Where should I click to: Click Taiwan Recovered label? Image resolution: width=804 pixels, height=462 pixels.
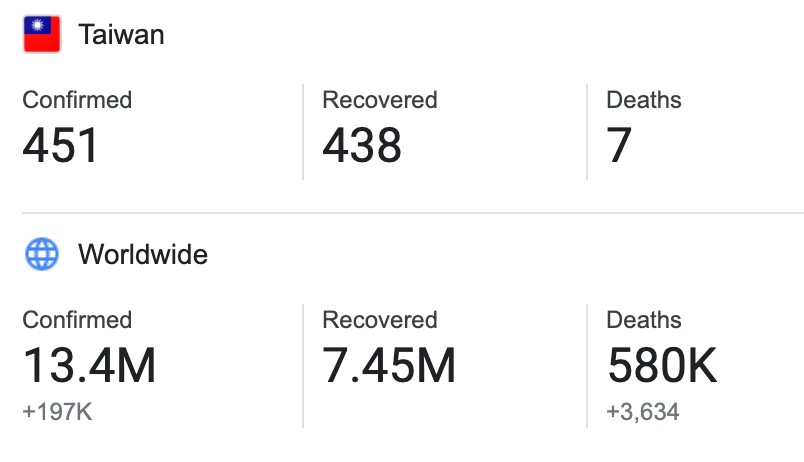click(x=380, y=99)
